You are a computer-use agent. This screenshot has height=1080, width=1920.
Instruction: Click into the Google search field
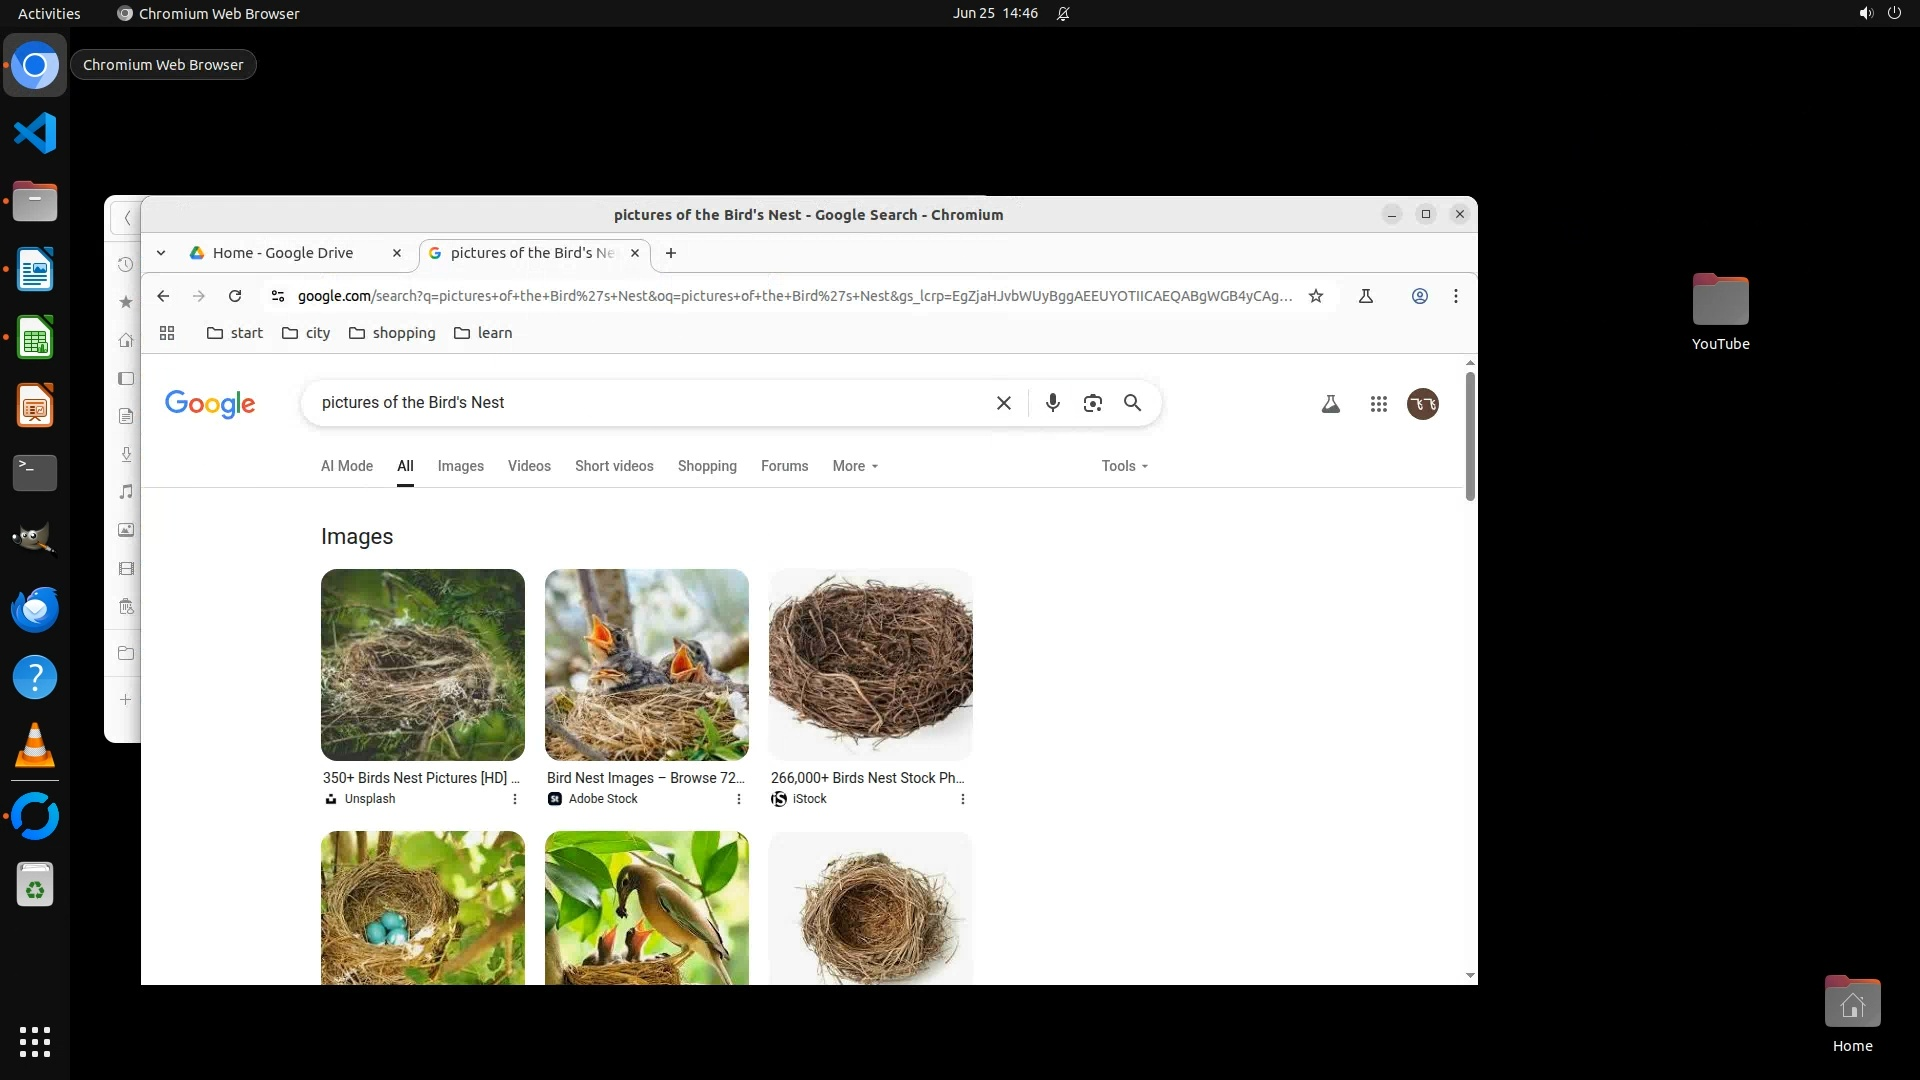[x=650, y=403]
